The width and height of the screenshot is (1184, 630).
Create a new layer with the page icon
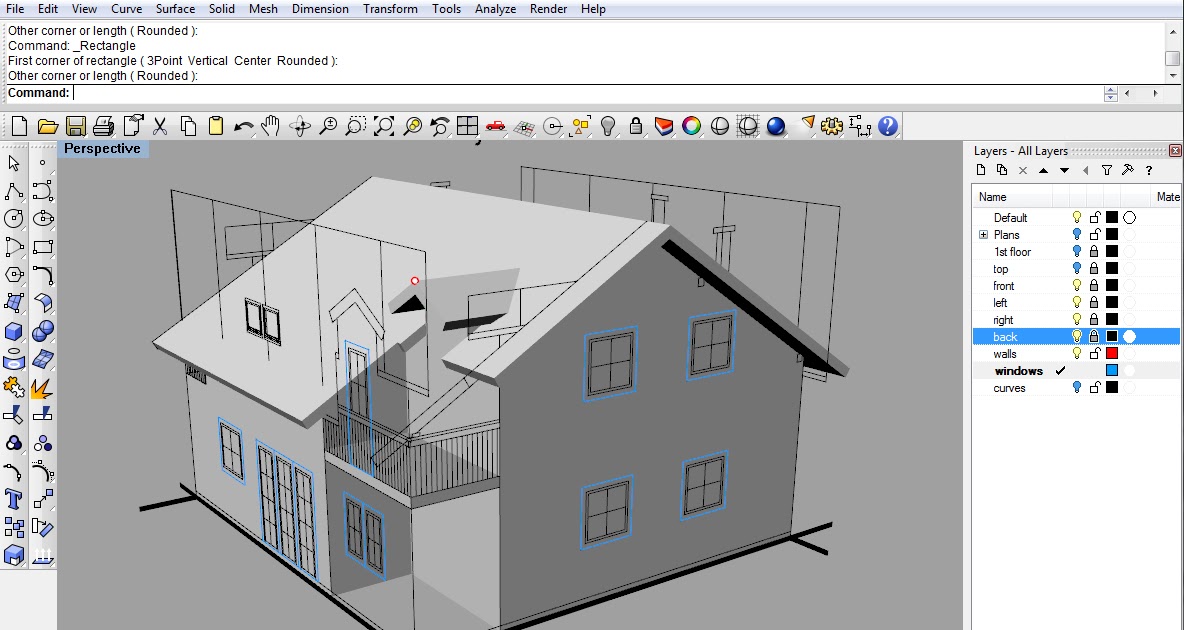point(981,170)
